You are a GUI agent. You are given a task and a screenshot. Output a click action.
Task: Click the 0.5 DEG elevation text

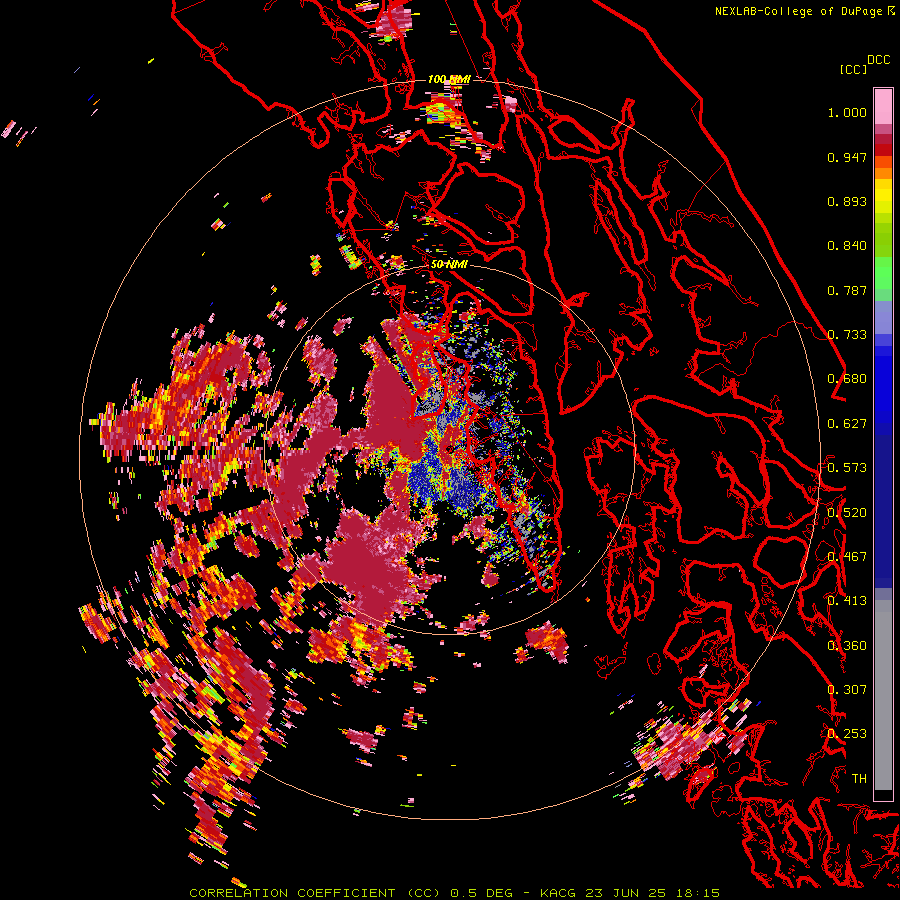point(481,893)
